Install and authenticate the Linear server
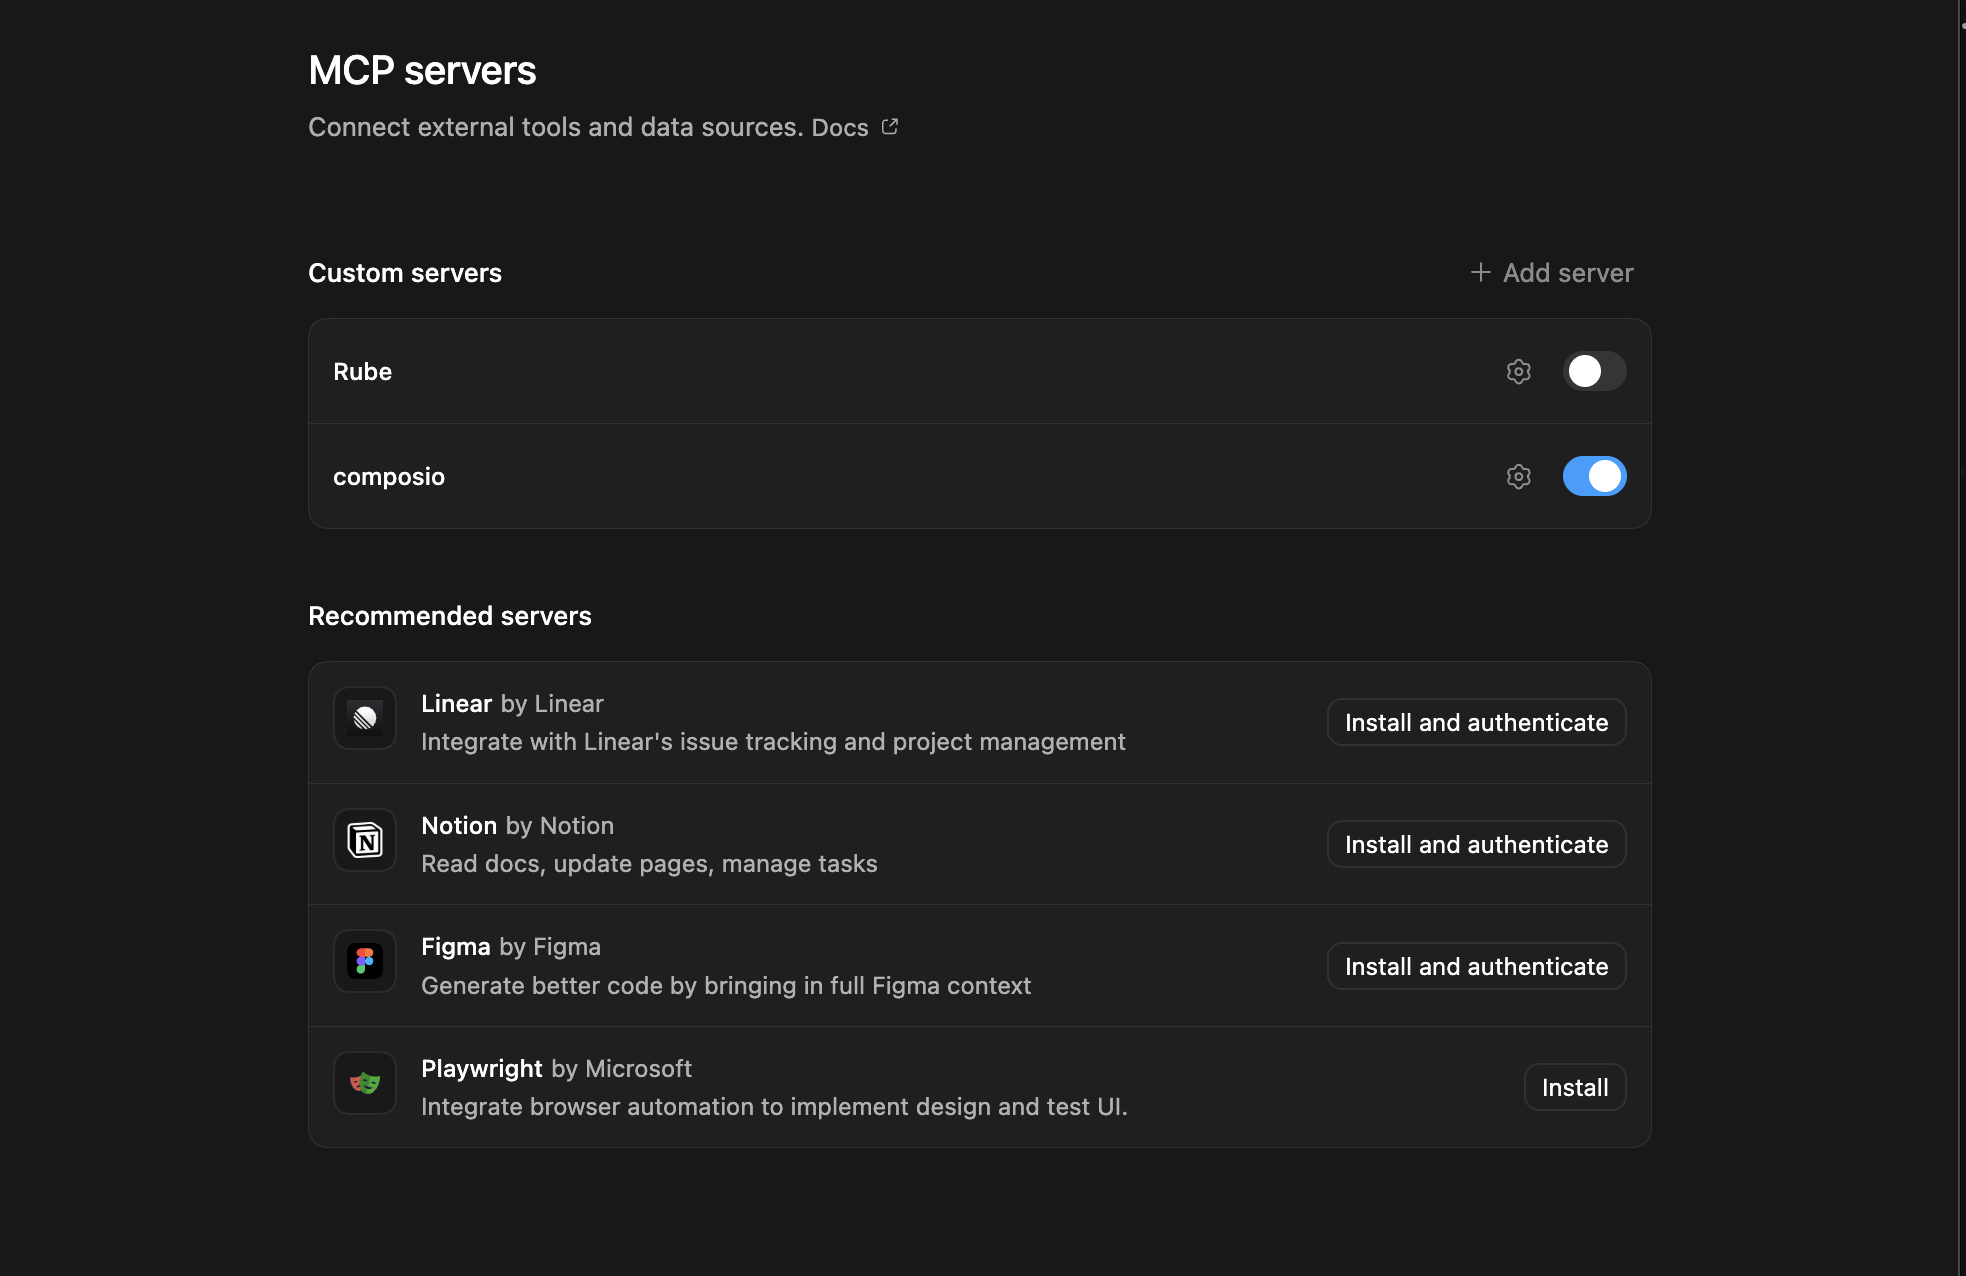The width and height of the screenshot is (1966, 1276). pos(1475,722)
